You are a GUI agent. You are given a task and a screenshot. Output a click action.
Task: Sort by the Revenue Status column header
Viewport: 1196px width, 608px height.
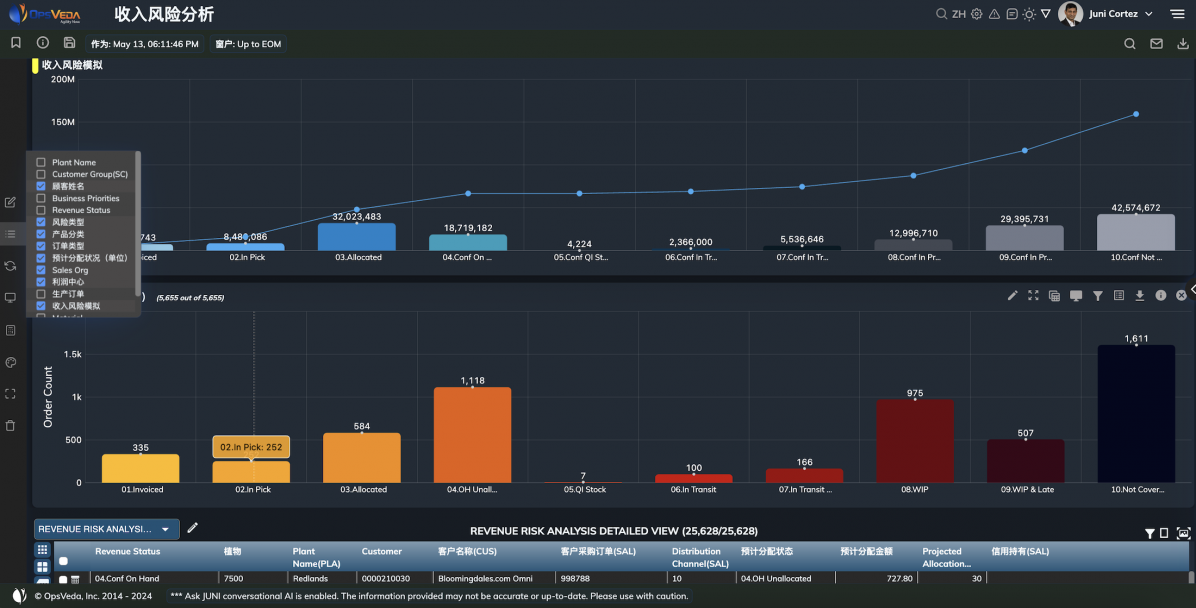(x=127, y=551)
